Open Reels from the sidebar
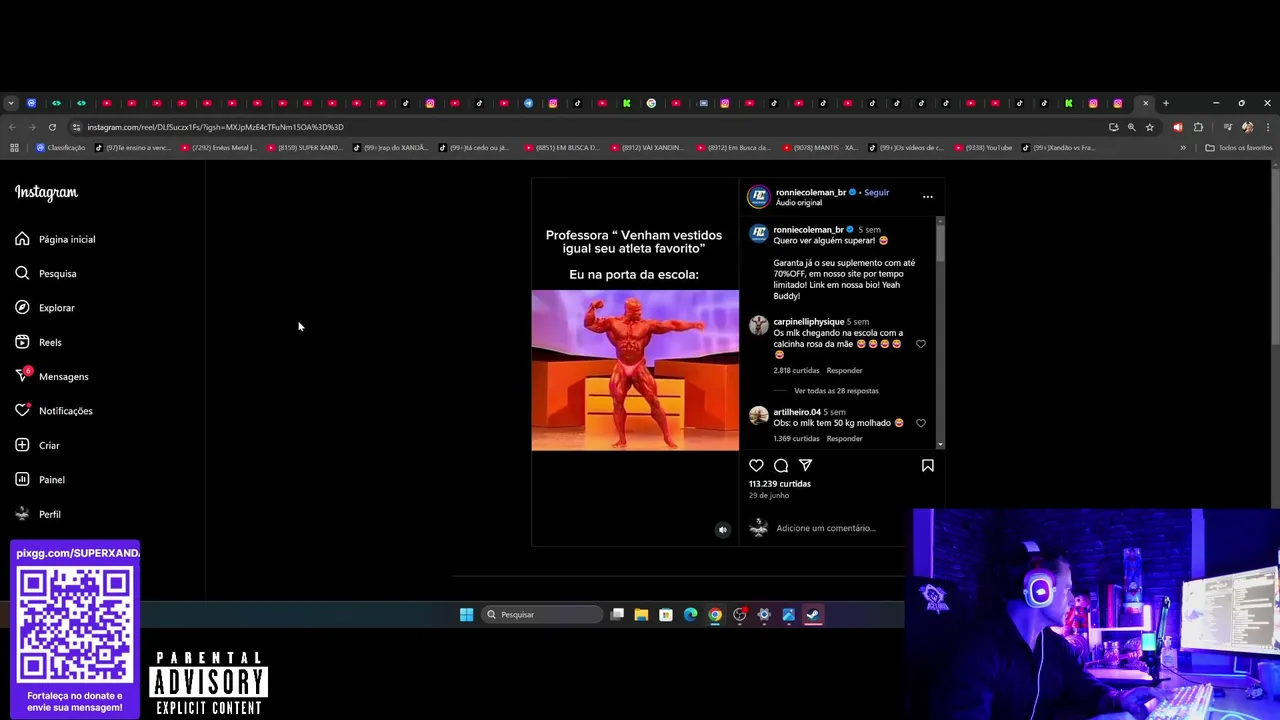Screen dimensions: 1280x720 [x=39, y=342]
